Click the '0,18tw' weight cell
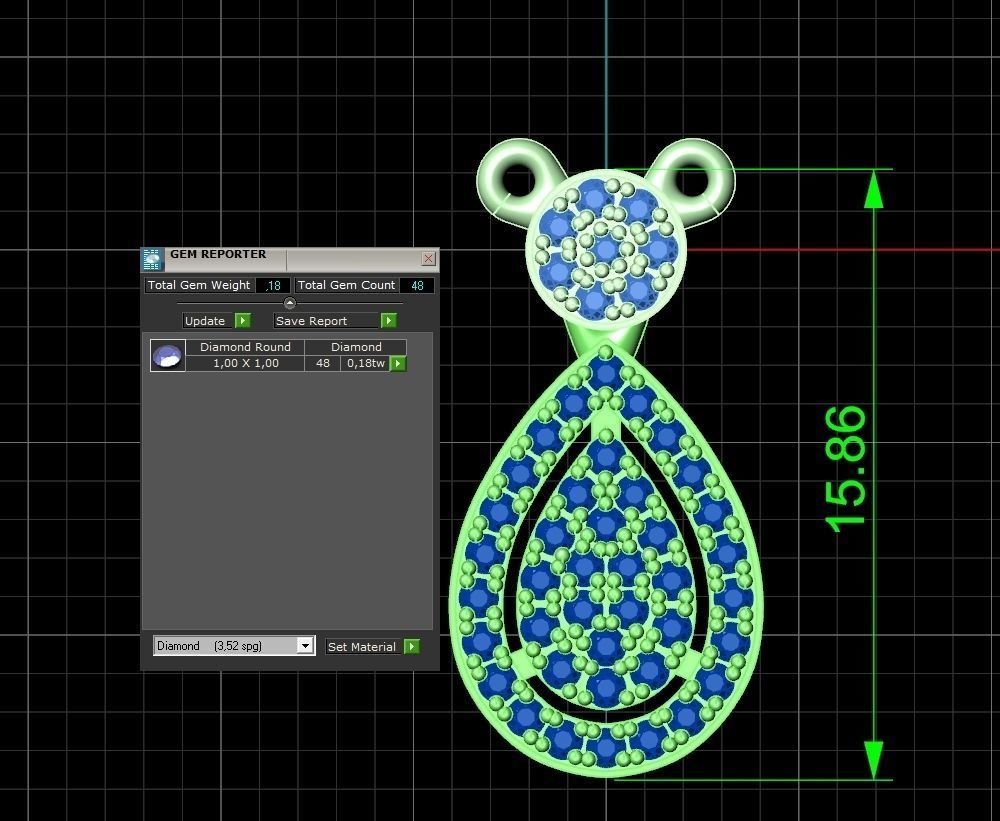Image resolution: width=1000 pixels, height=821 pixels. (x=365, y=364)
